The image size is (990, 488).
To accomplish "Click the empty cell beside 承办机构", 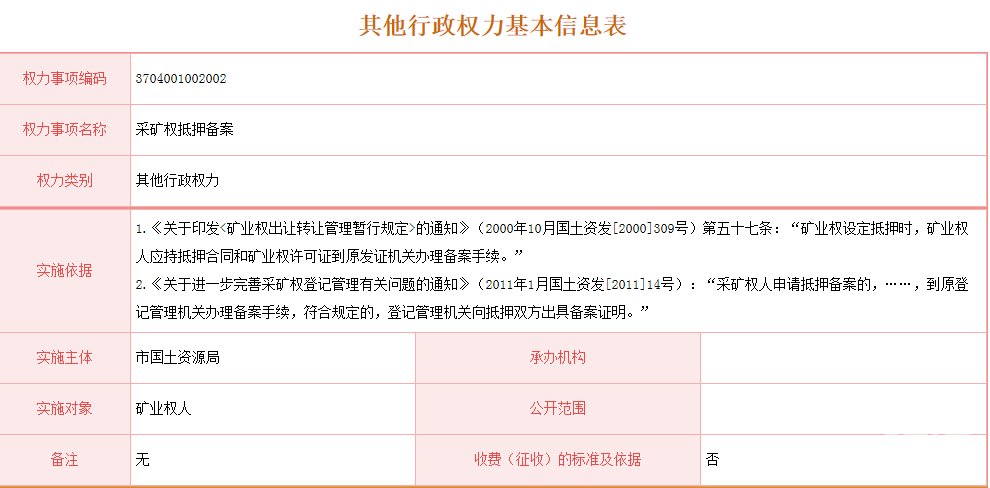I will [x=843, y=357].
